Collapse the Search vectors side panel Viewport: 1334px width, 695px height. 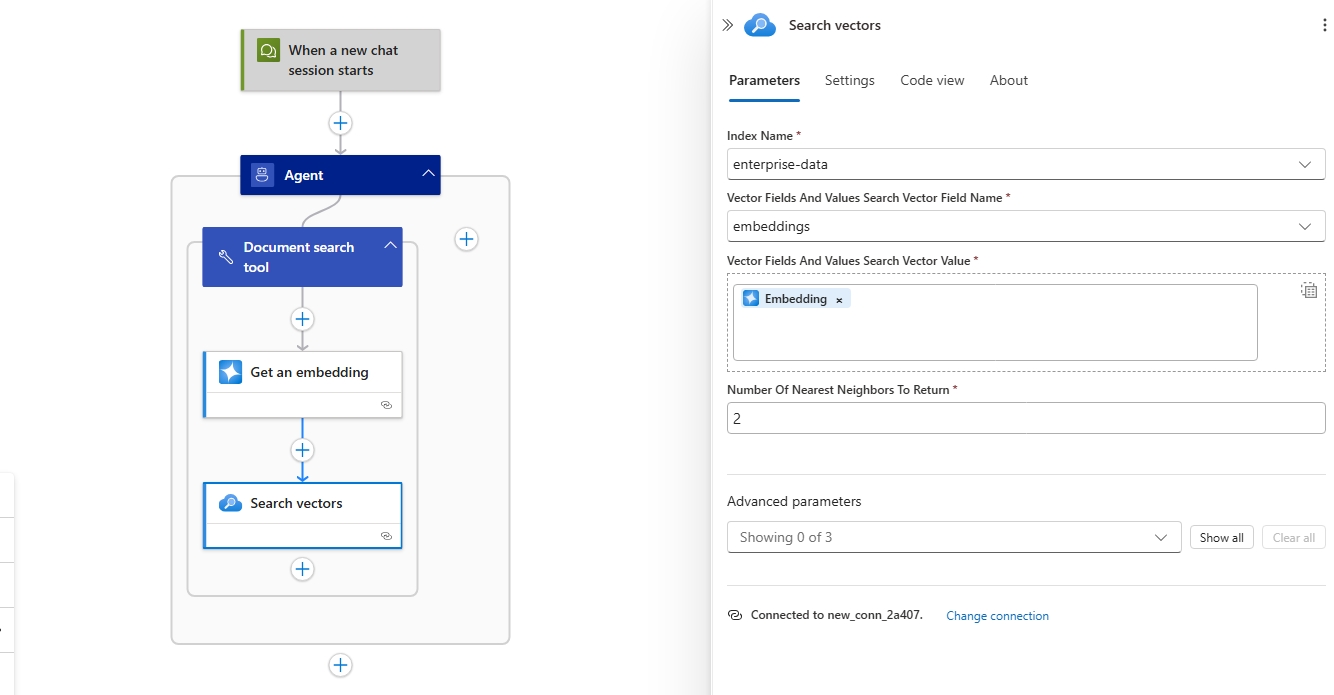coord(727,26)
